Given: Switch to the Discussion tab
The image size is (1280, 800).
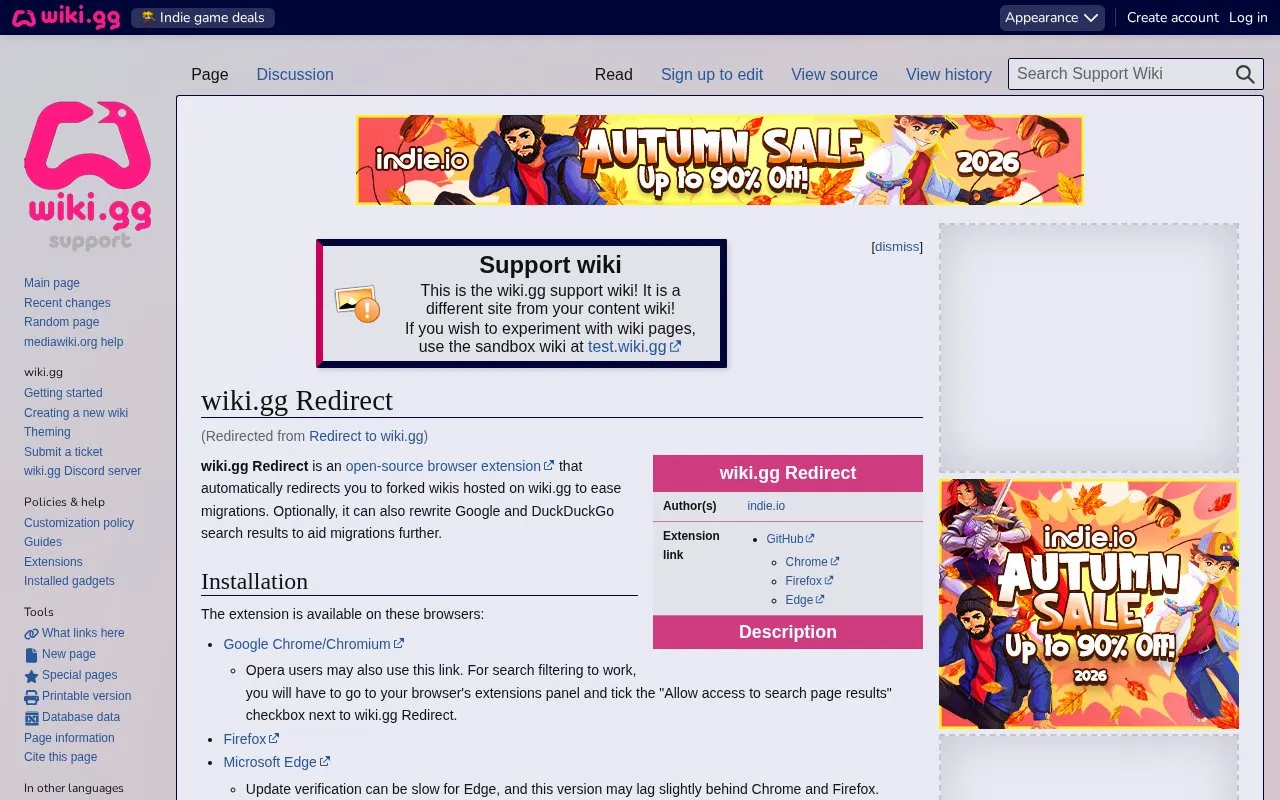Looking at the screenshot, I should pos(295,74).
